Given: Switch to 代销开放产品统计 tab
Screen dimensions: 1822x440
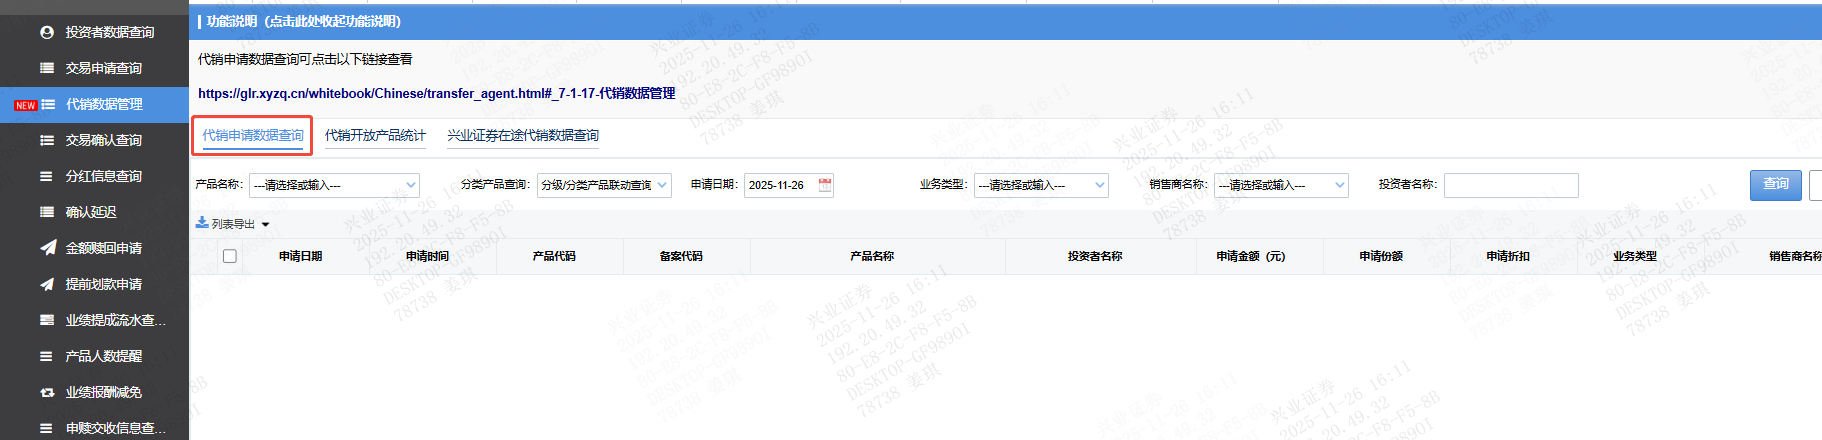Looking at the screenshot, I should click(375, 135).
